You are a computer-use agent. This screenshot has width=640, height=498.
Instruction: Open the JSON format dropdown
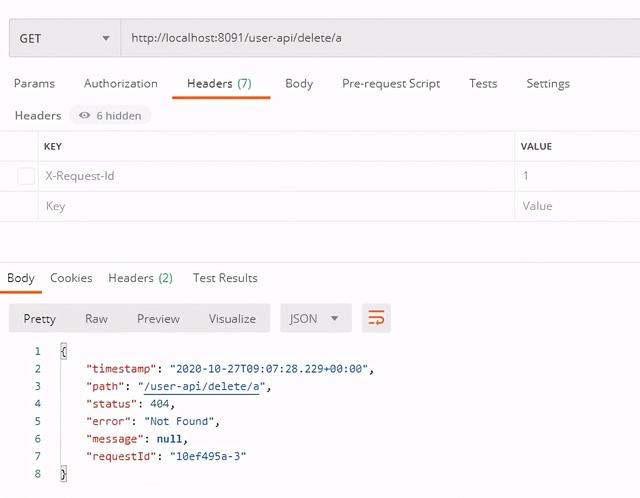tap(316, 318)
